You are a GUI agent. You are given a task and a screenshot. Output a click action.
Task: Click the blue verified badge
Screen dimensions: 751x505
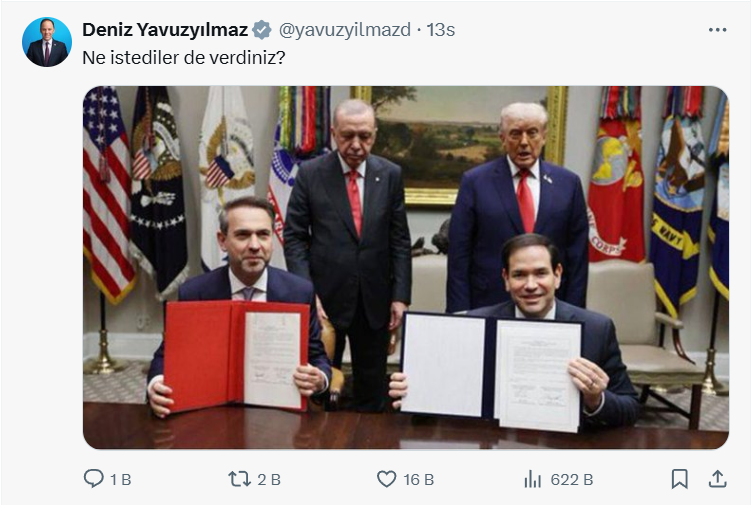(262, 30)
